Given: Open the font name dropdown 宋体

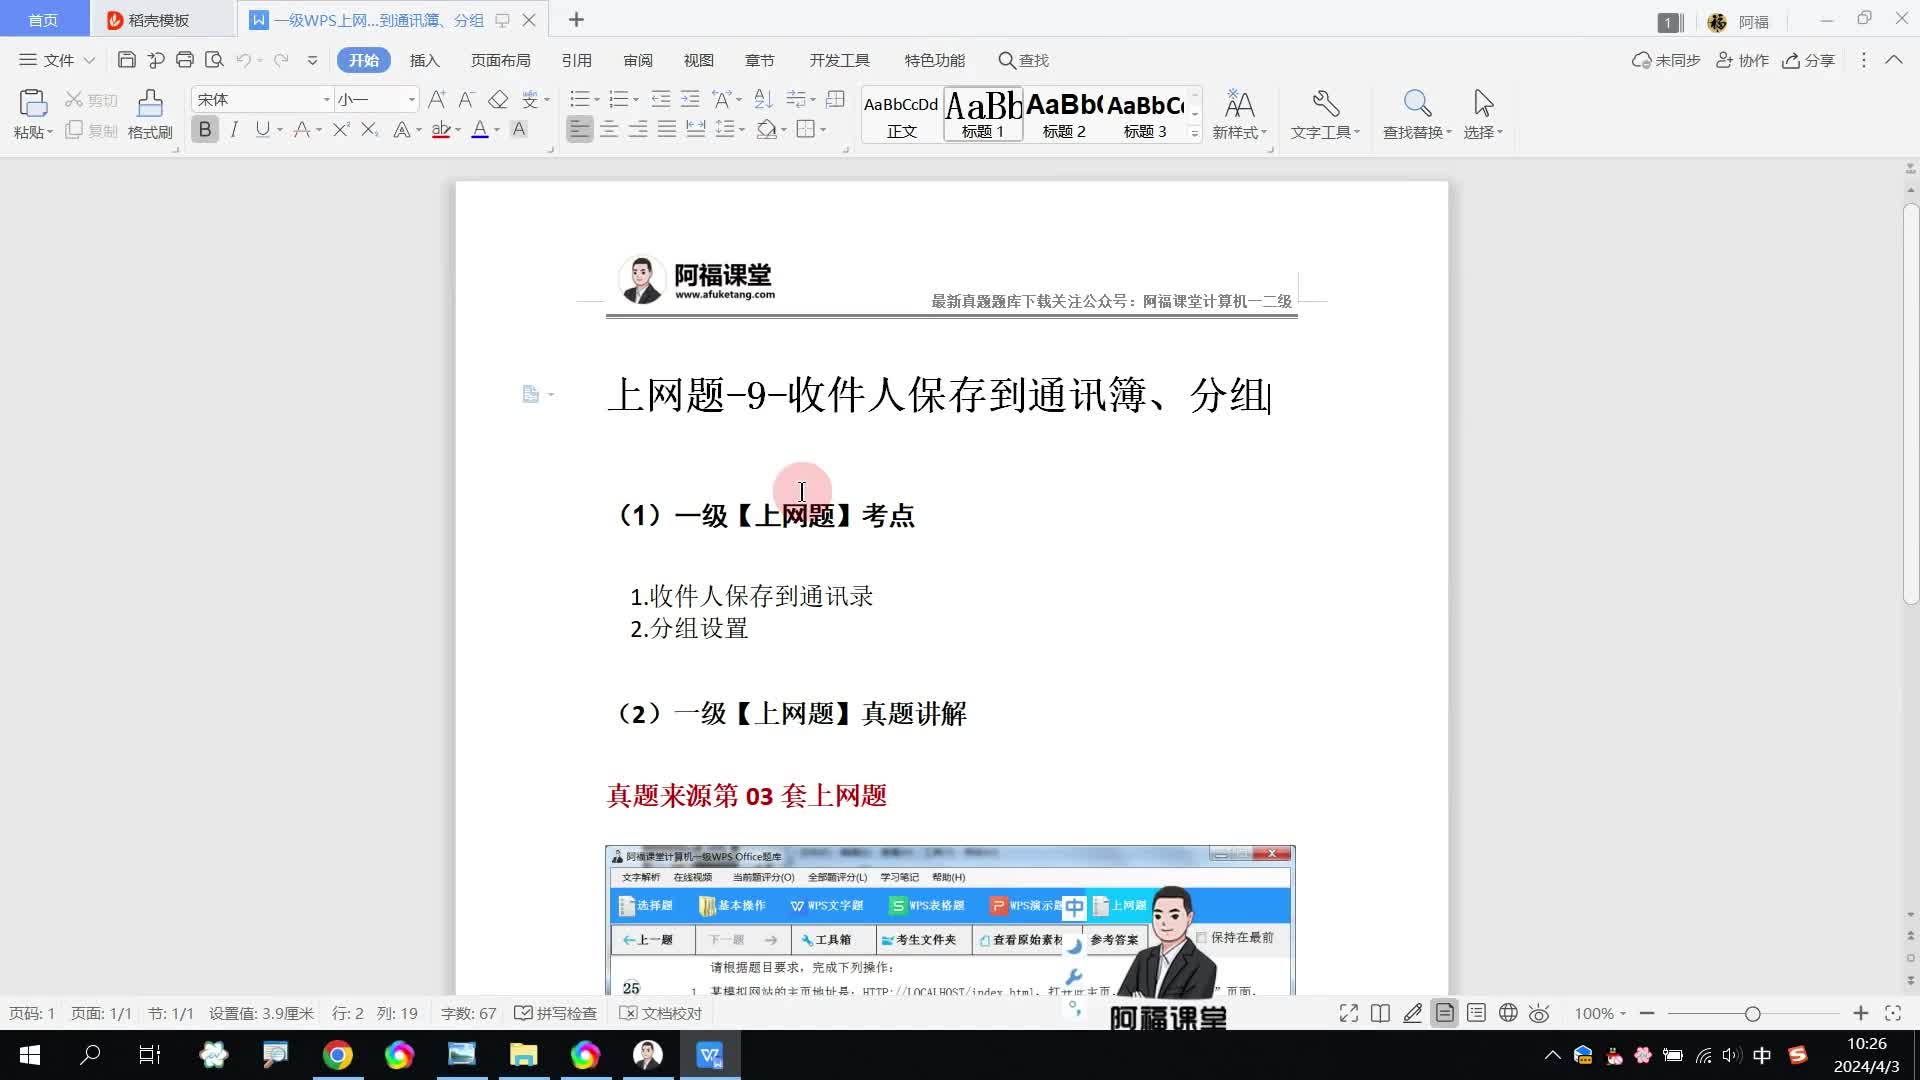Looking at the screenshot, I should 326,99.
